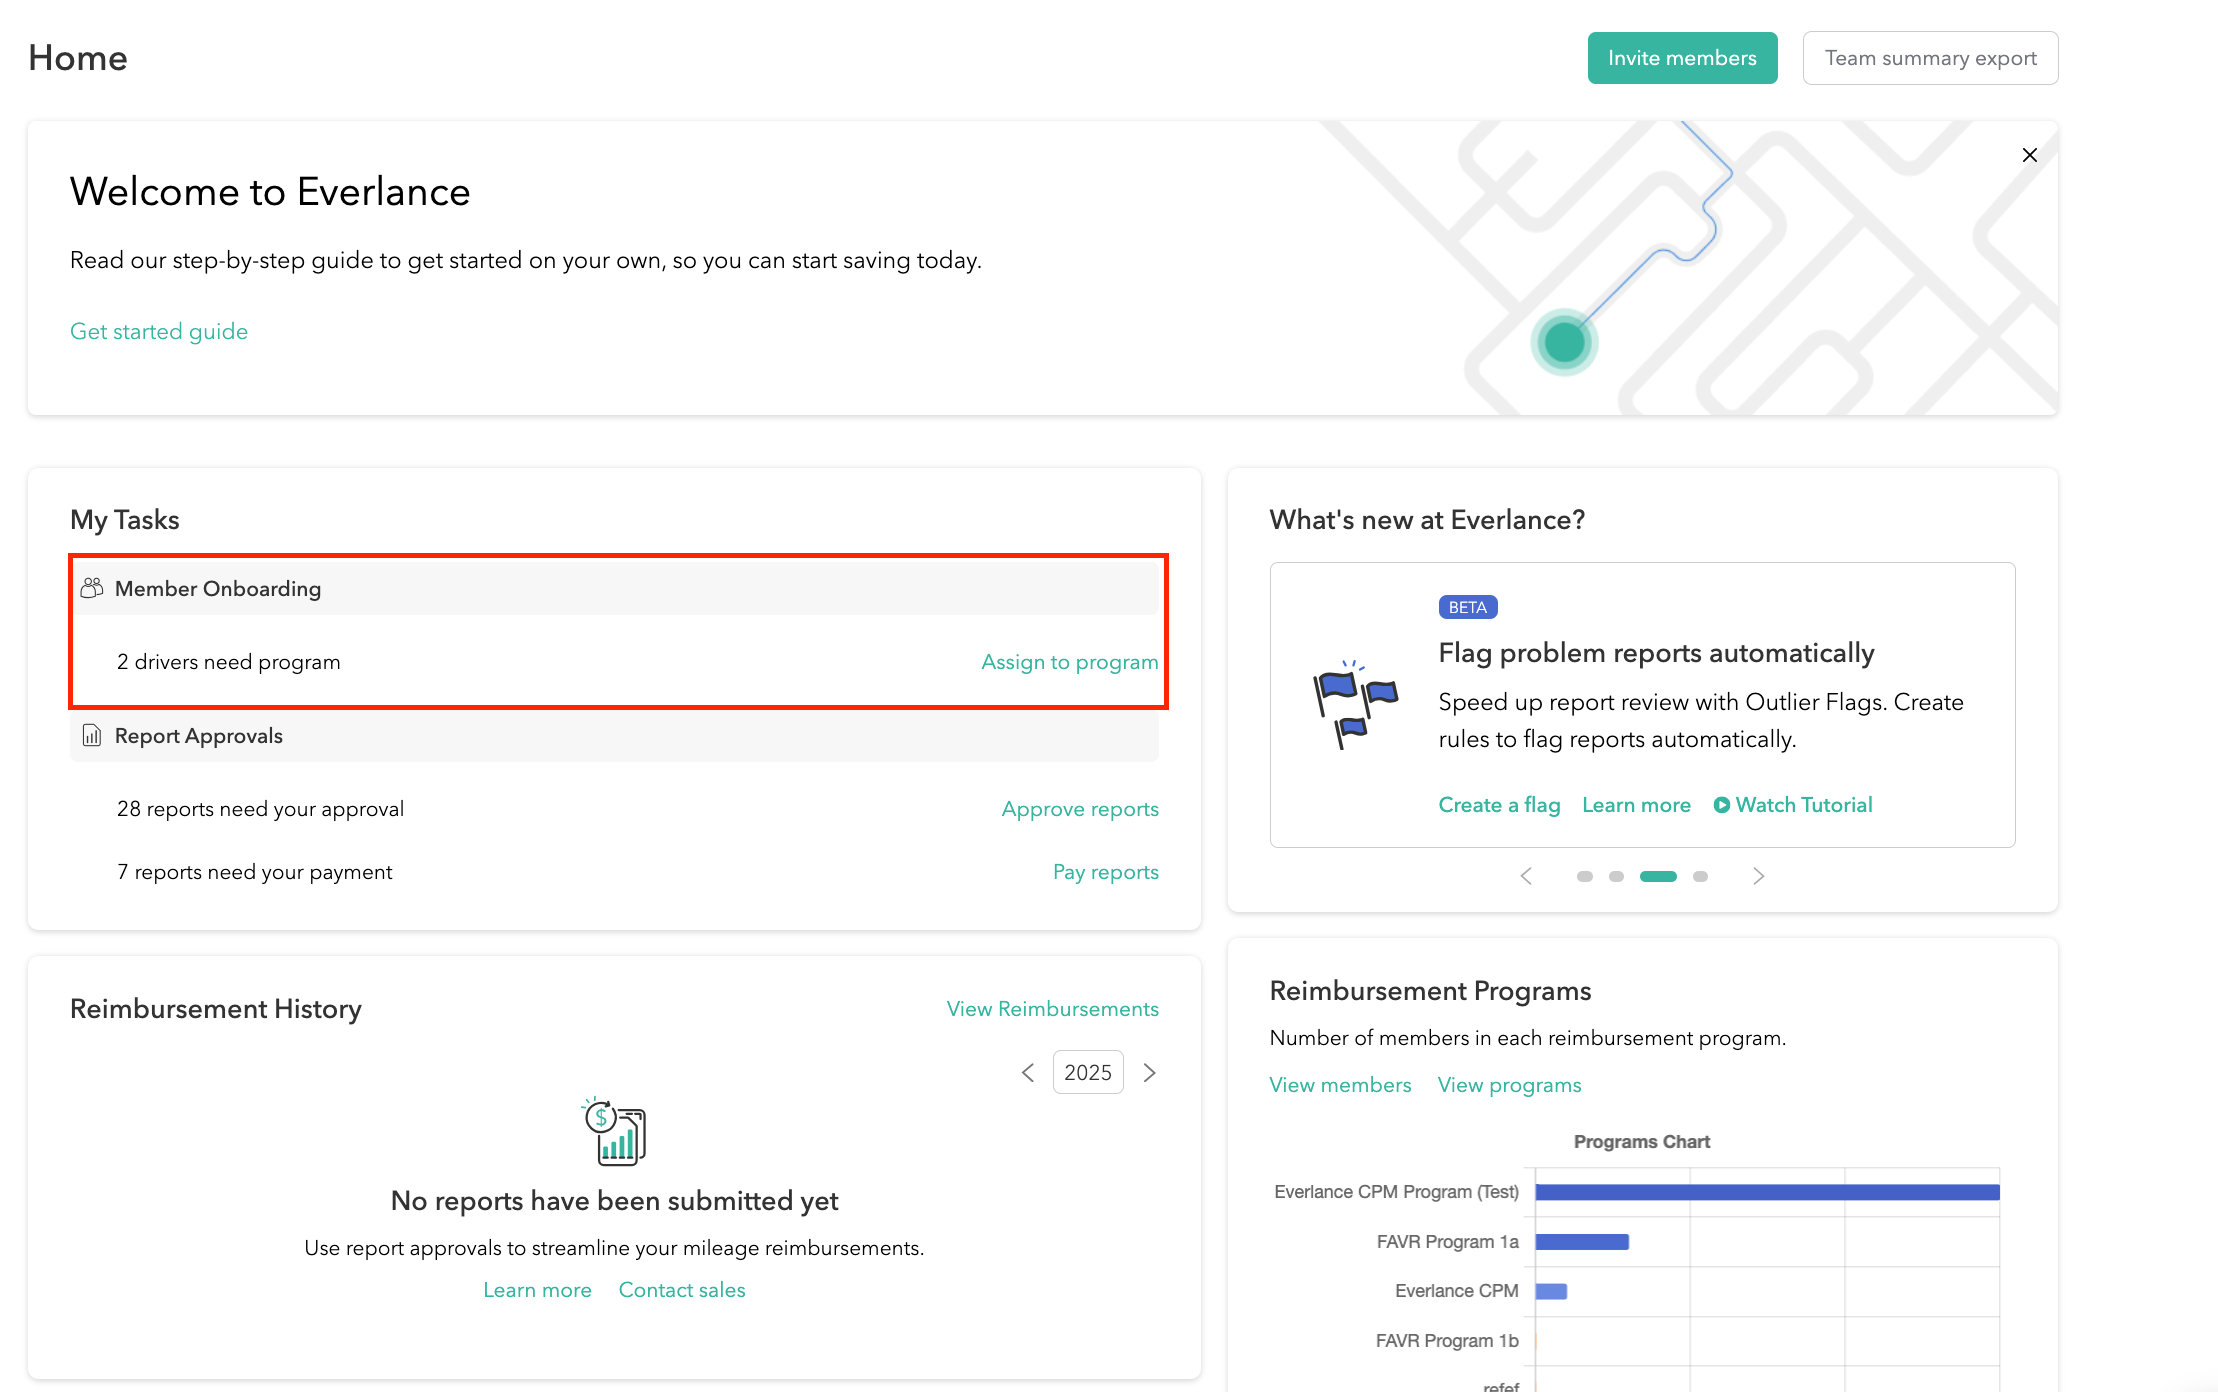Click the green location dot on map
This screenshot has height=1392, width=2218.
[1564, 343]
